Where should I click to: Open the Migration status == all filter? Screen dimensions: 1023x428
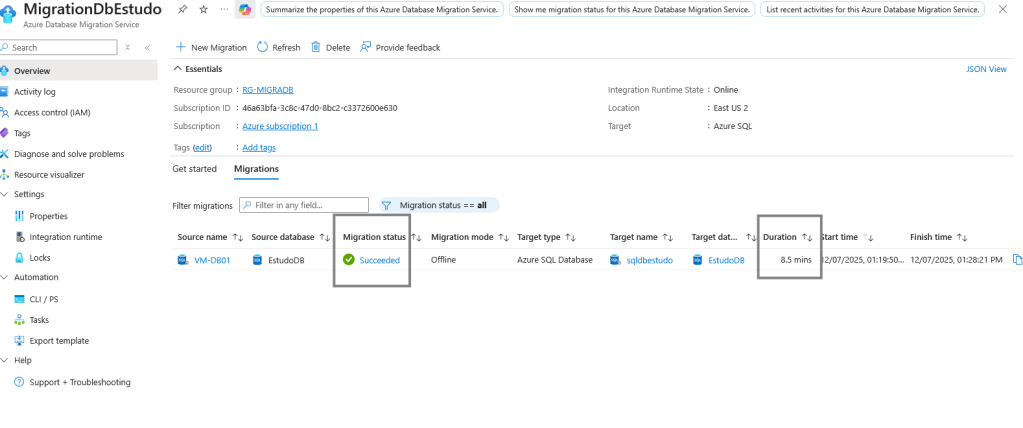pos(440,205)
